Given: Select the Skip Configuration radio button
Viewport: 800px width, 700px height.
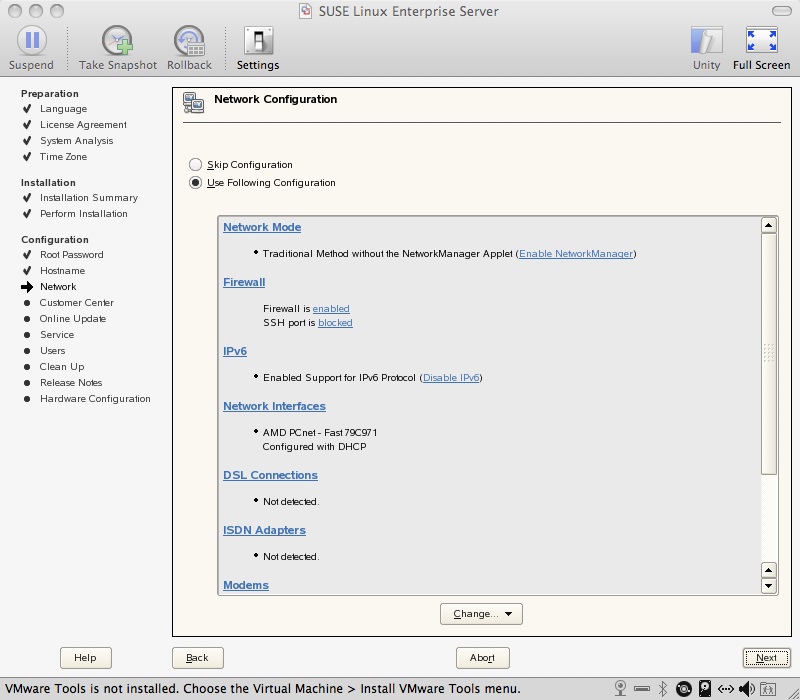Looking at the screenshot, I should (195, 164).
